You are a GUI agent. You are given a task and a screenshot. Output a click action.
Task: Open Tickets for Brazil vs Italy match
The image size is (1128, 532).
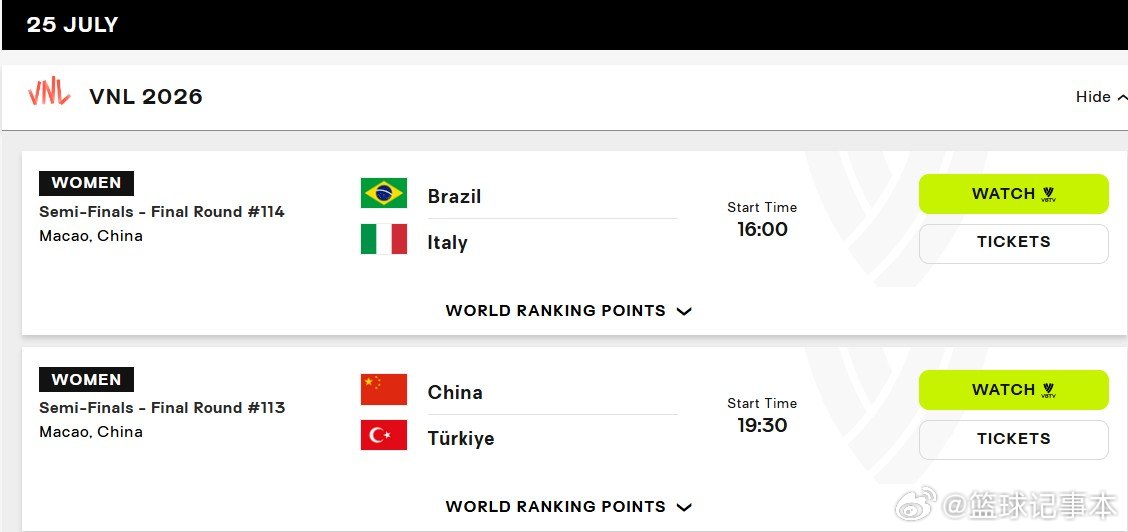[x=1014, y=243]
